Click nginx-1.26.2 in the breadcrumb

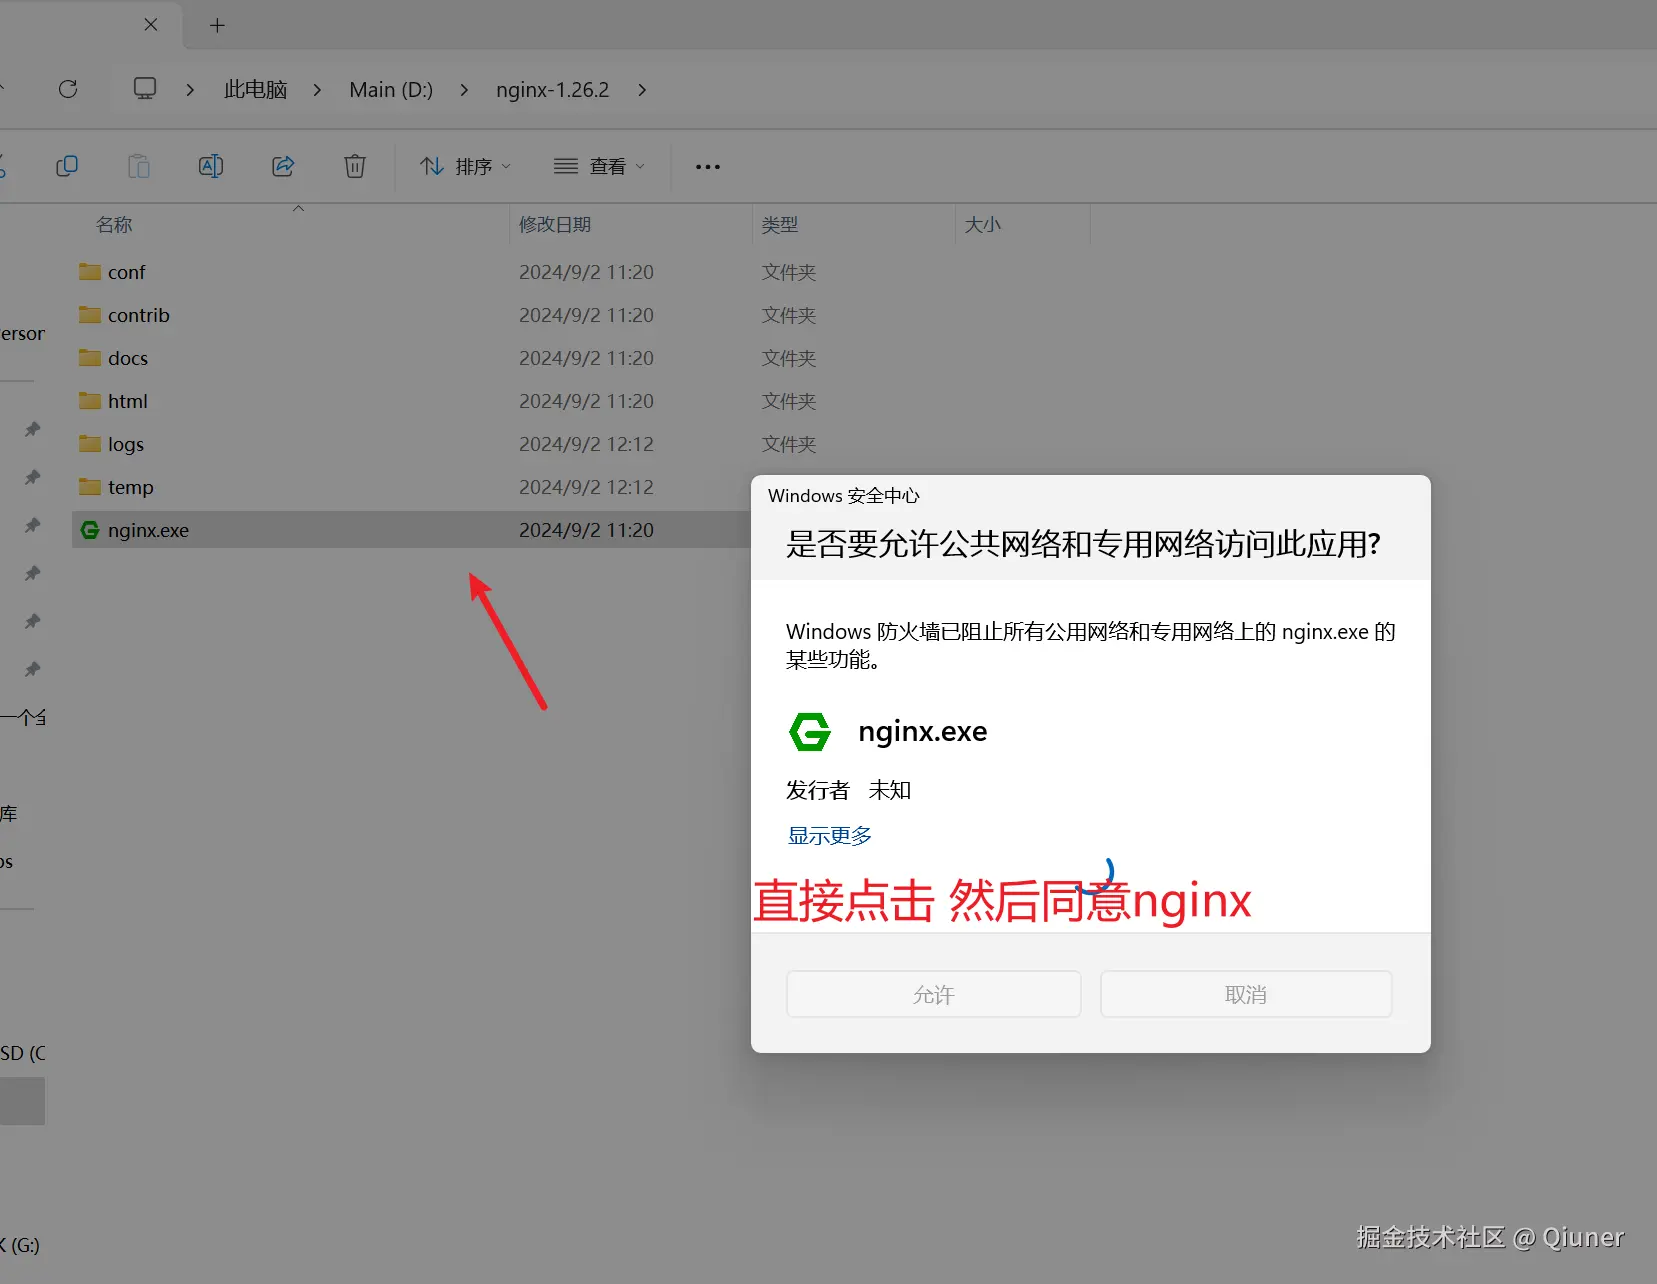pyautogui.click(x=552, y=90)
